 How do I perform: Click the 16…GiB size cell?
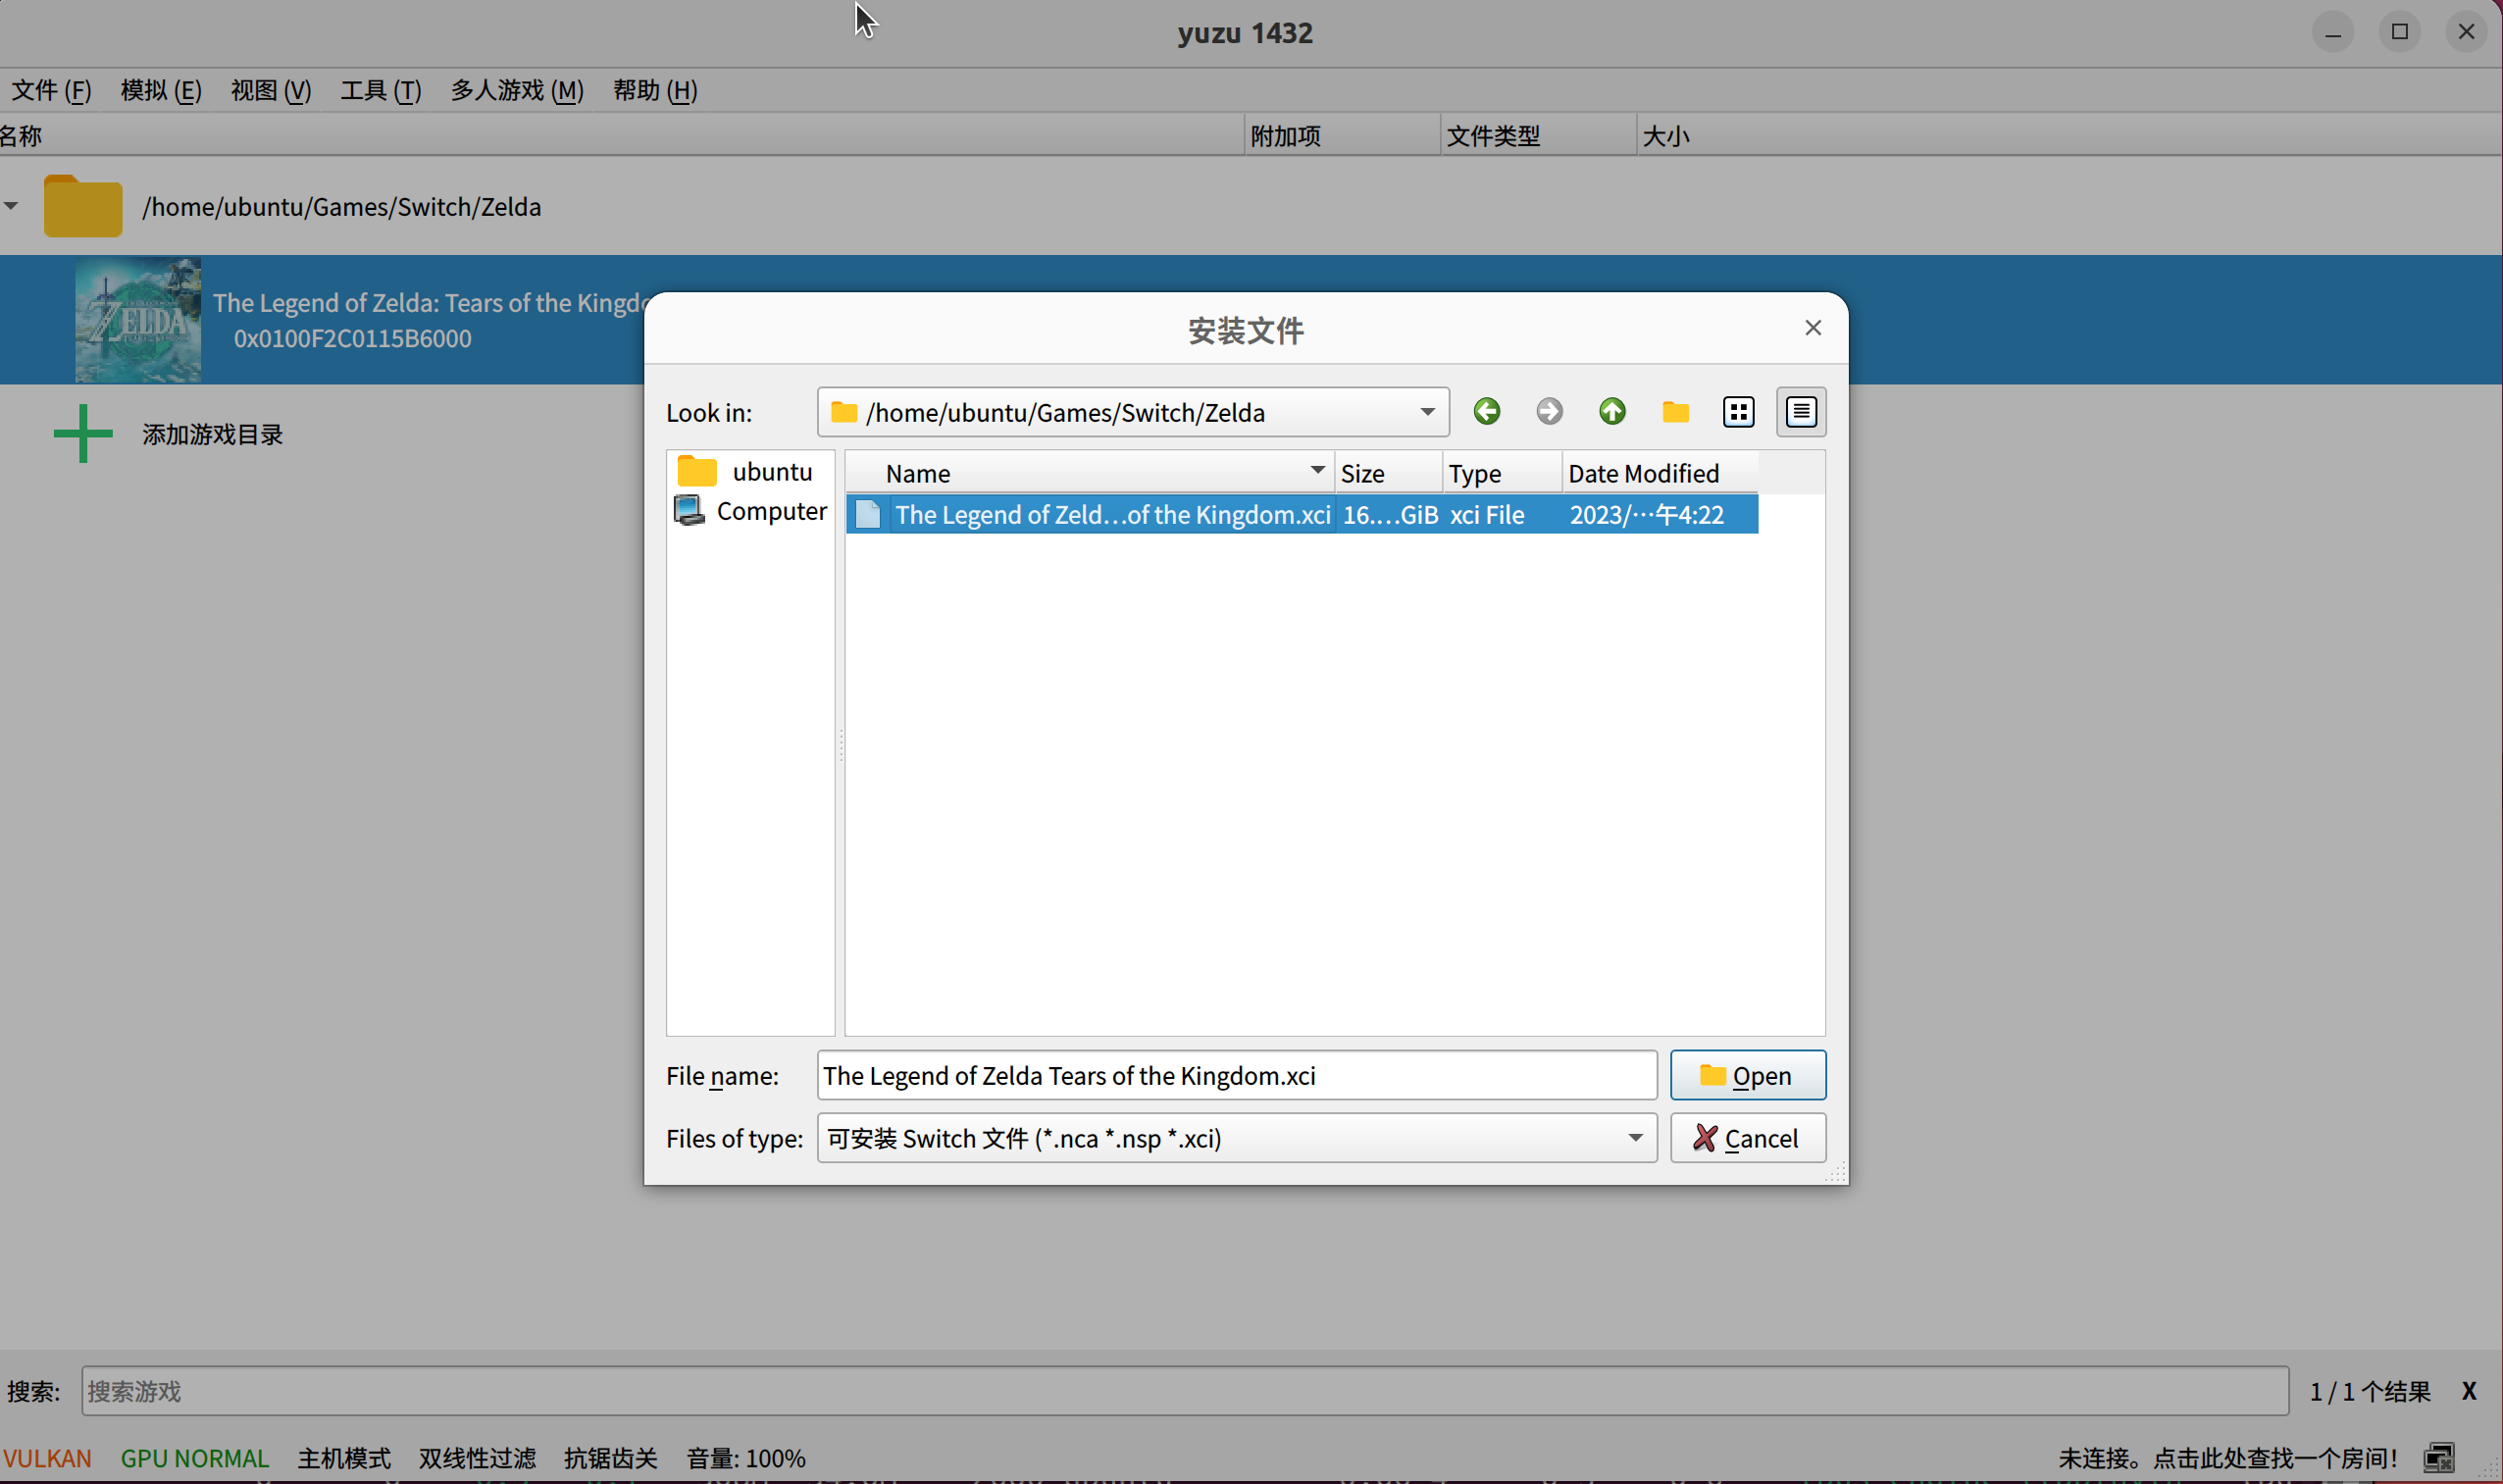(x=1390, y=514)
